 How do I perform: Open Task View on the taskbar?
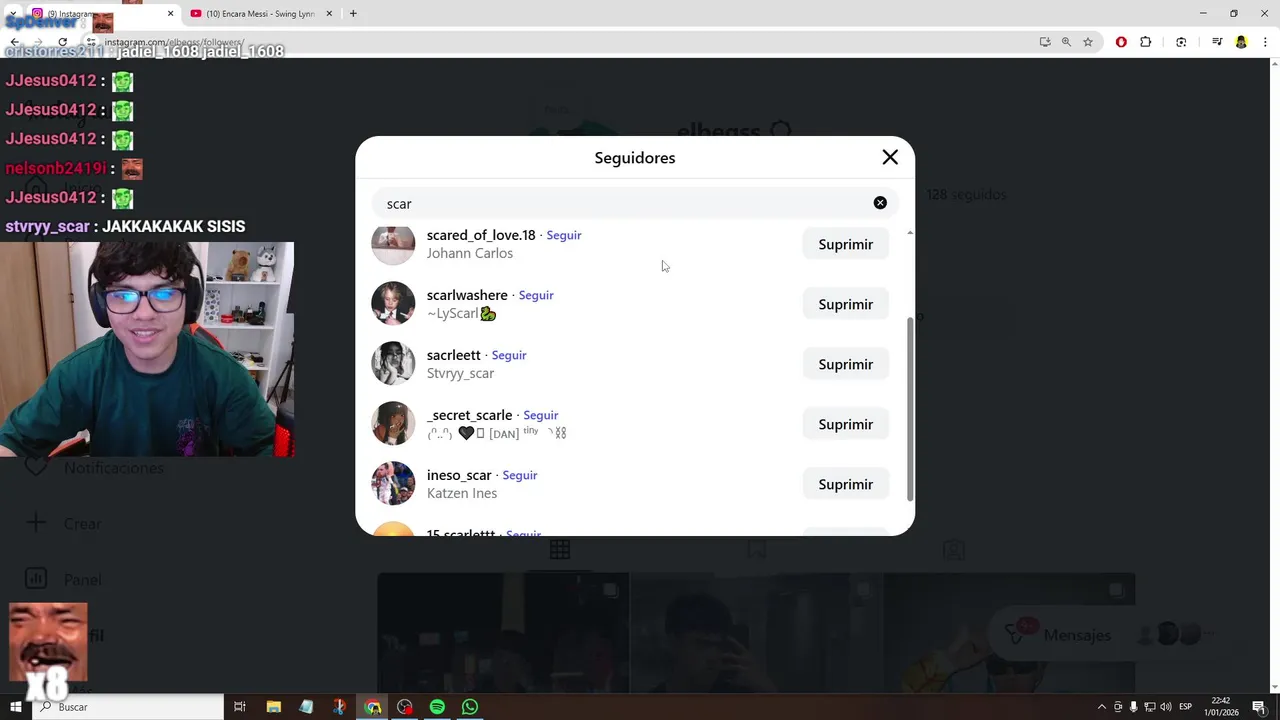[240, 707]
